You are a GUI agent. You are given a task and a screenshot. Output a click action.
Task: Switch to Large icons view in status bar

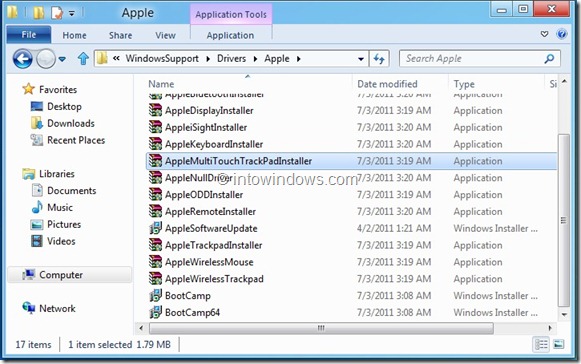pyautogui.click(x=558, y=345)
